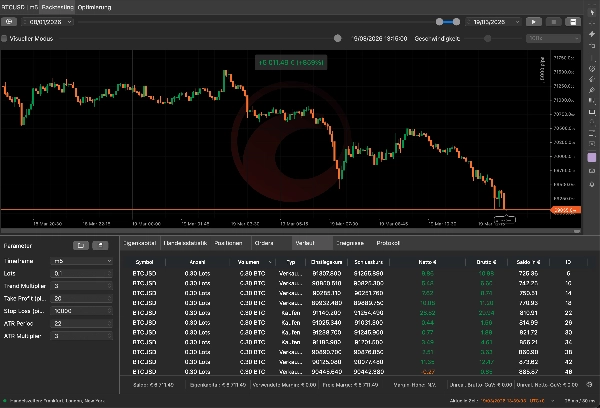
Task: Click the ATR Multiplier input field
Action: (82, 336)
